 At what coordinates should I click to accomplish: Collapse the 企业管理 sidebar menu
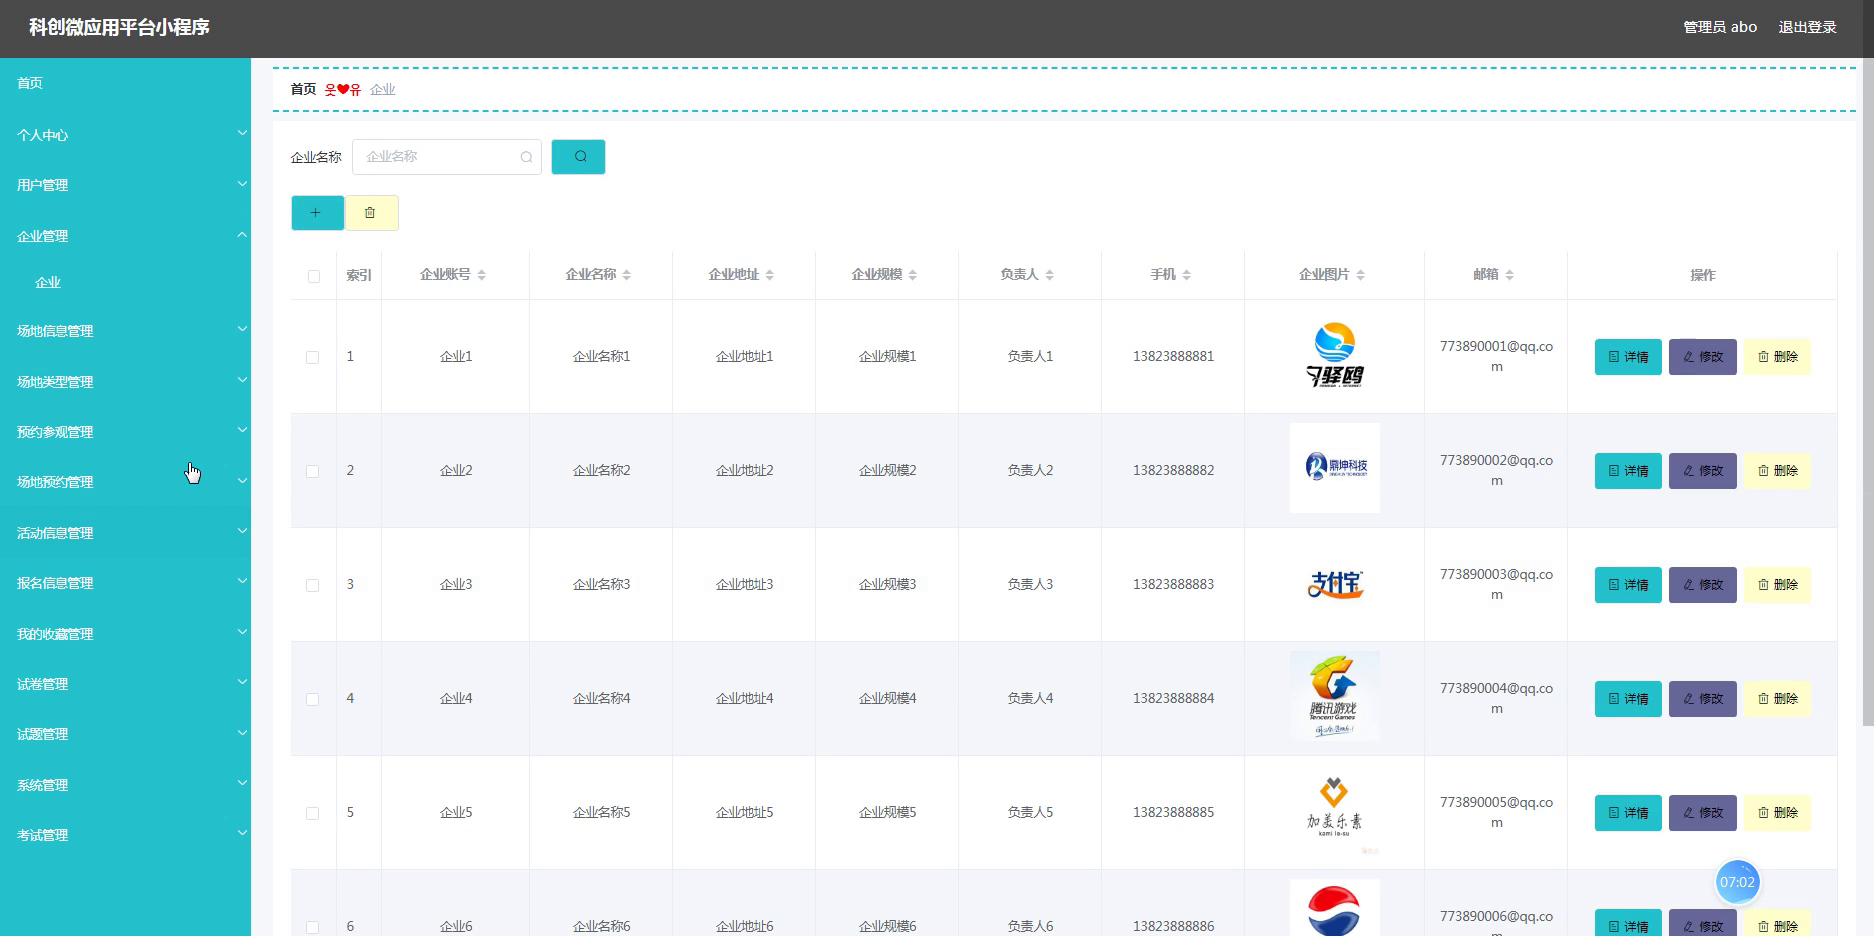click(x=125, y=236)
